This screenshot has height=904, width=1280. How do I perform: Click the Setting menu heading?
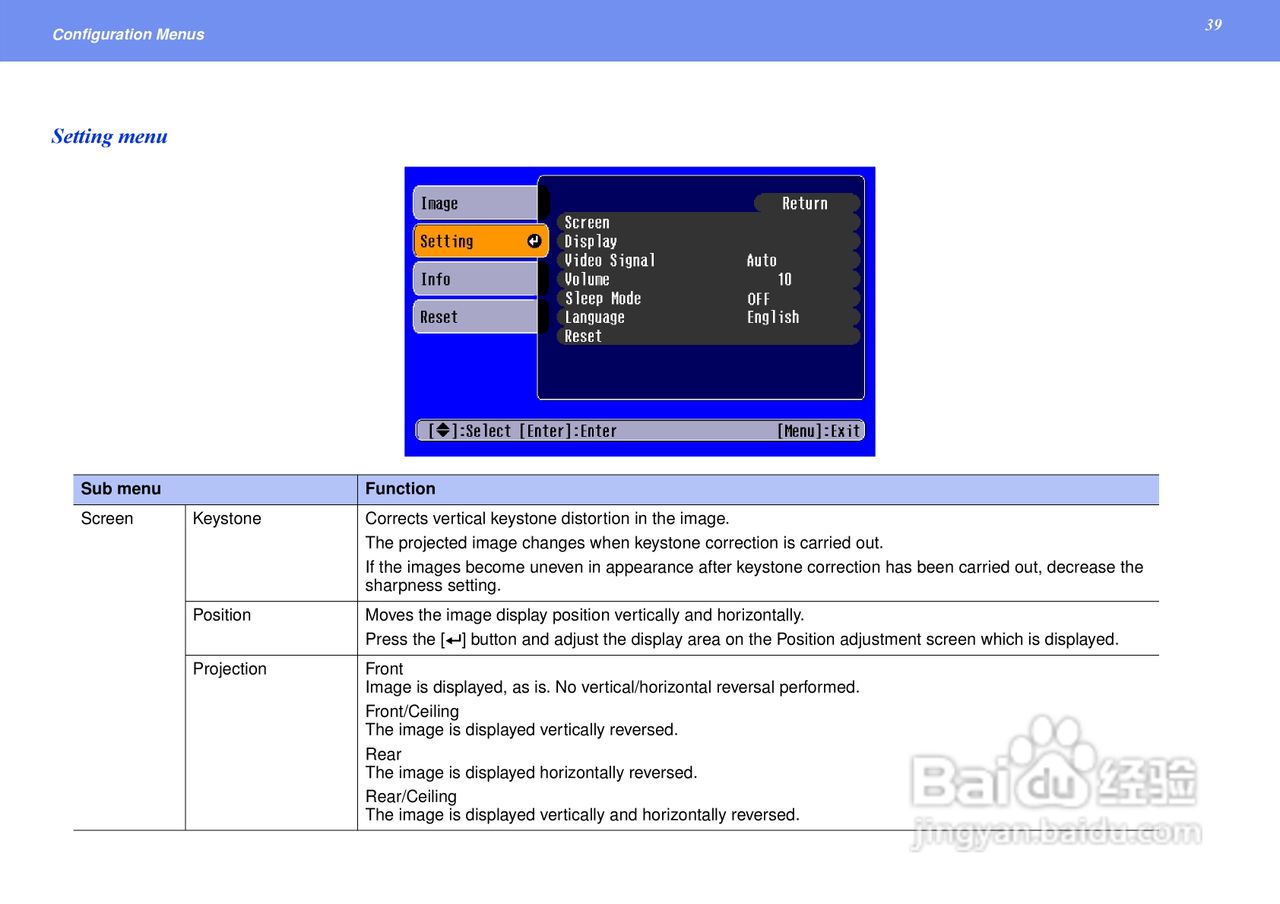pos(110,136)
